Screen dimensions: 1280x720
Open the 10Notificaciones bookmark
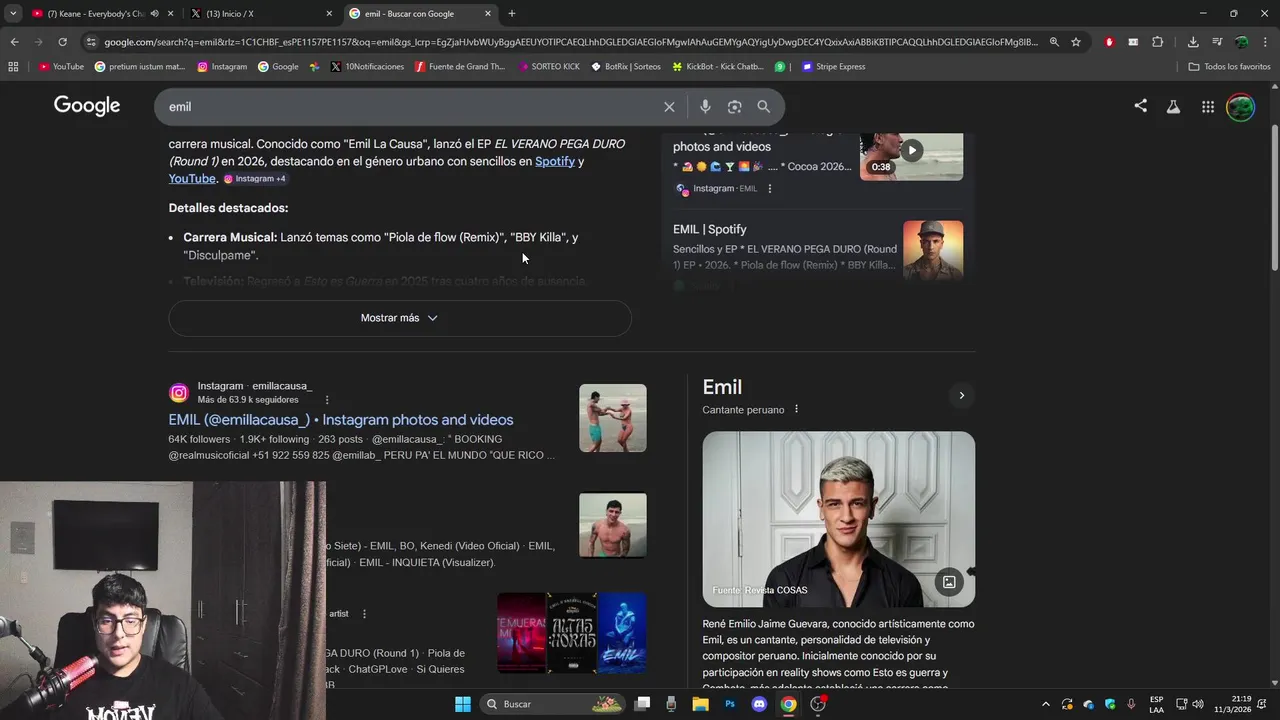click(x=367, y=67)
